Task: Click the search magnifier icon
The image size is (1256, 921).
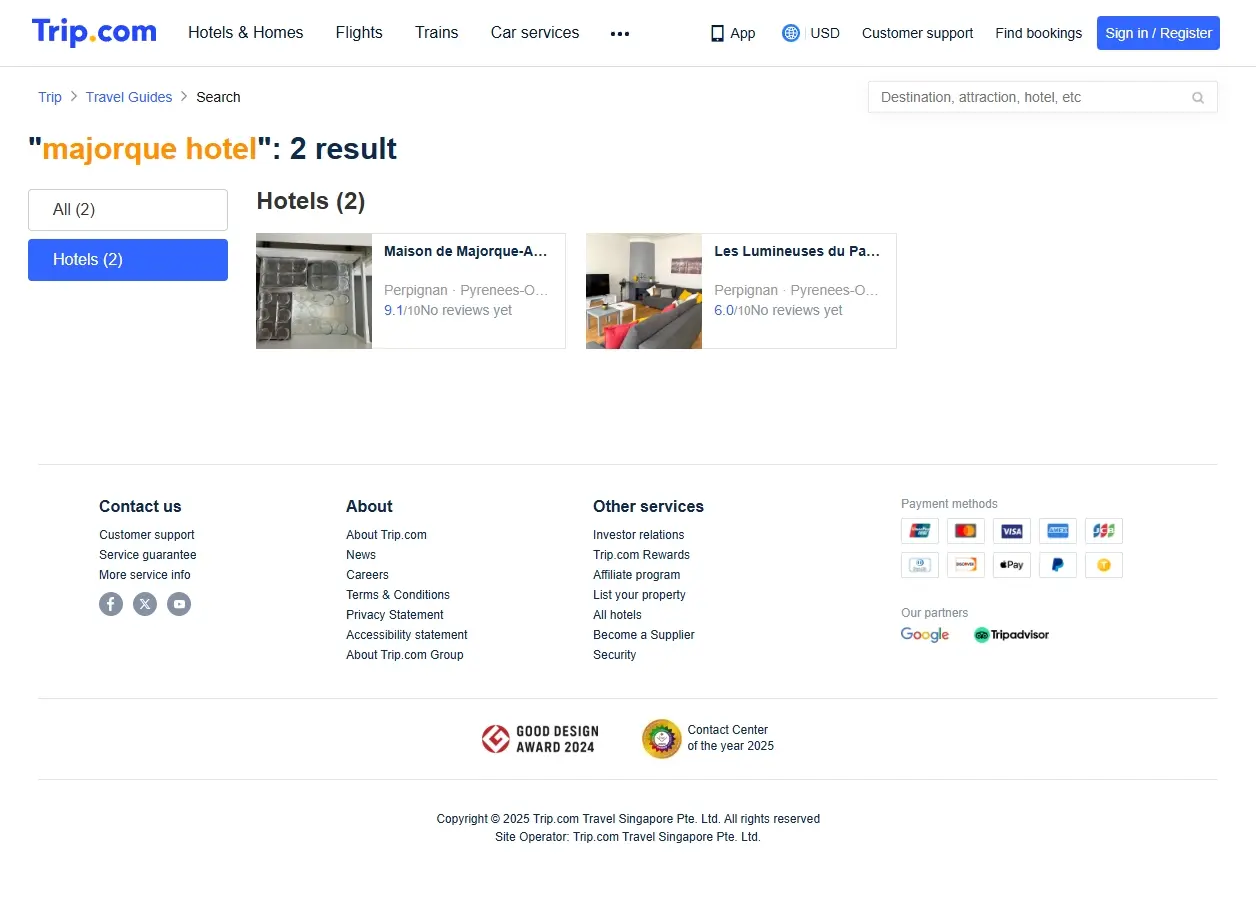Action: pyautogui.click(x=1198, y=98)
